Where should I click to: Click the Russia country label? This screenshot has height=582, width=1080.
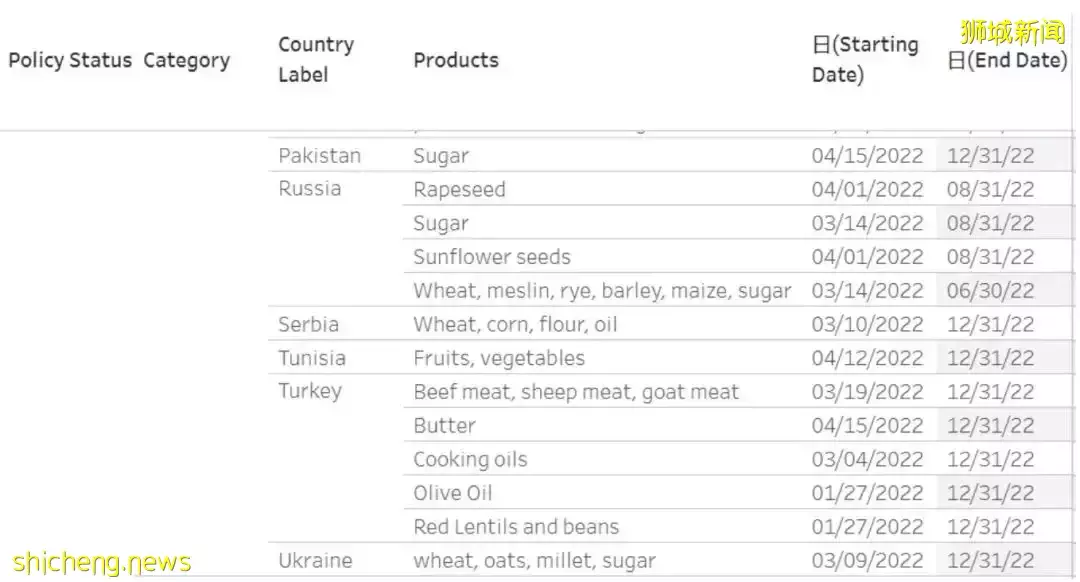[310, 189]
